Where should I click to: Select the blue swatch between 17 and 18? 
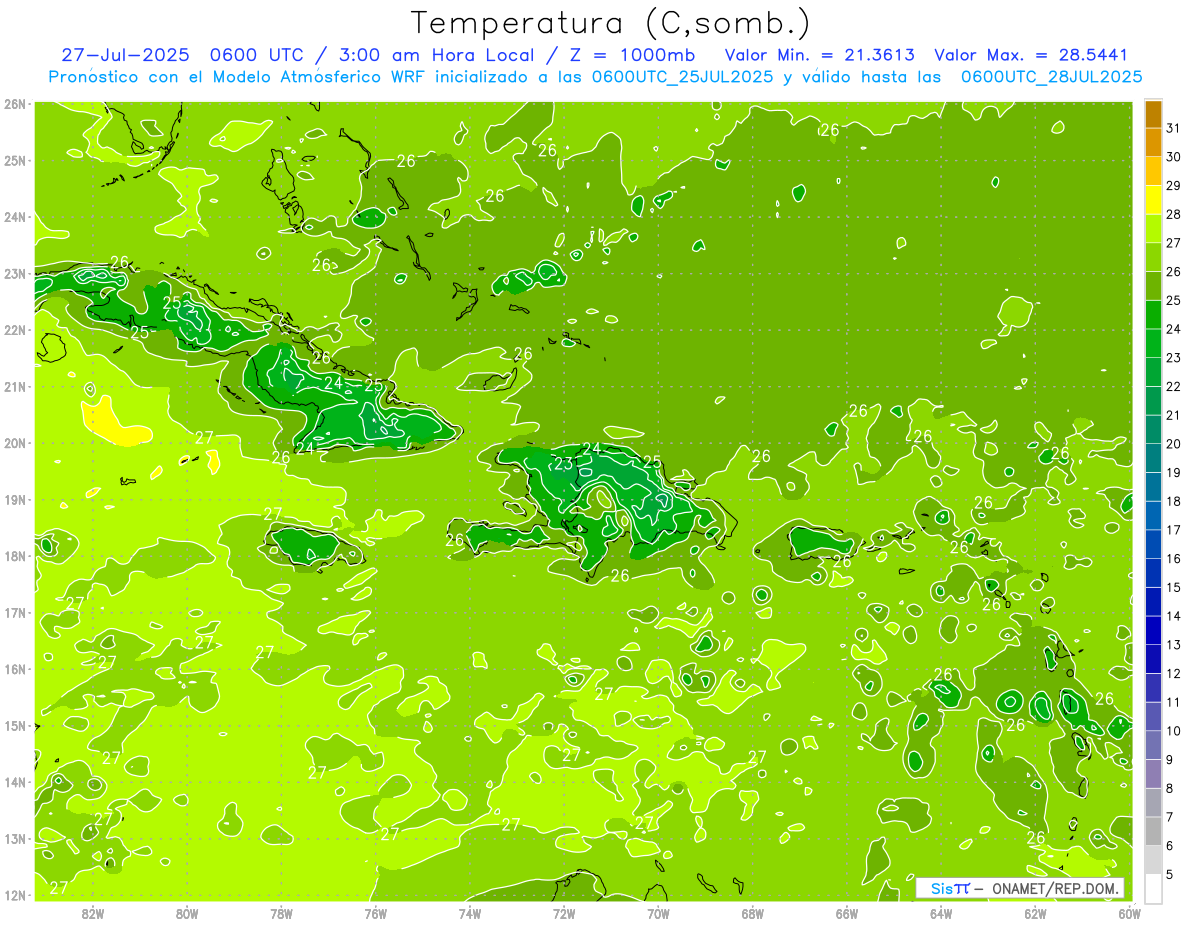click(1153, 515)
